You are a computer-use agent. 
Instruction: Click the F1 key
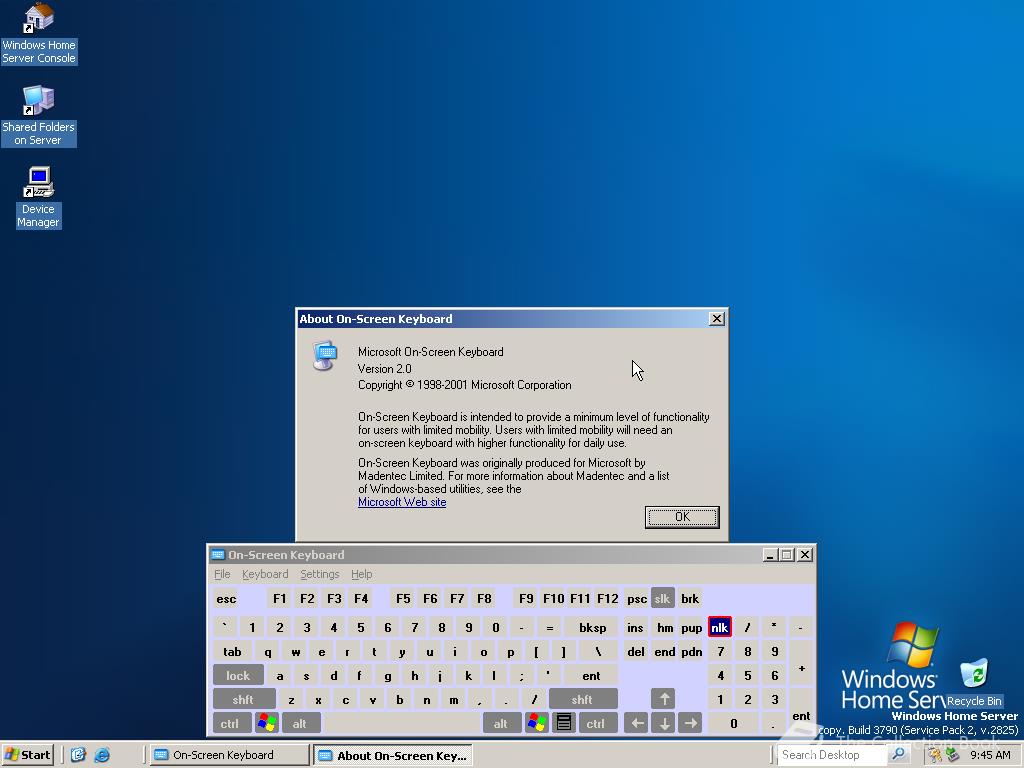pos(280,599)
